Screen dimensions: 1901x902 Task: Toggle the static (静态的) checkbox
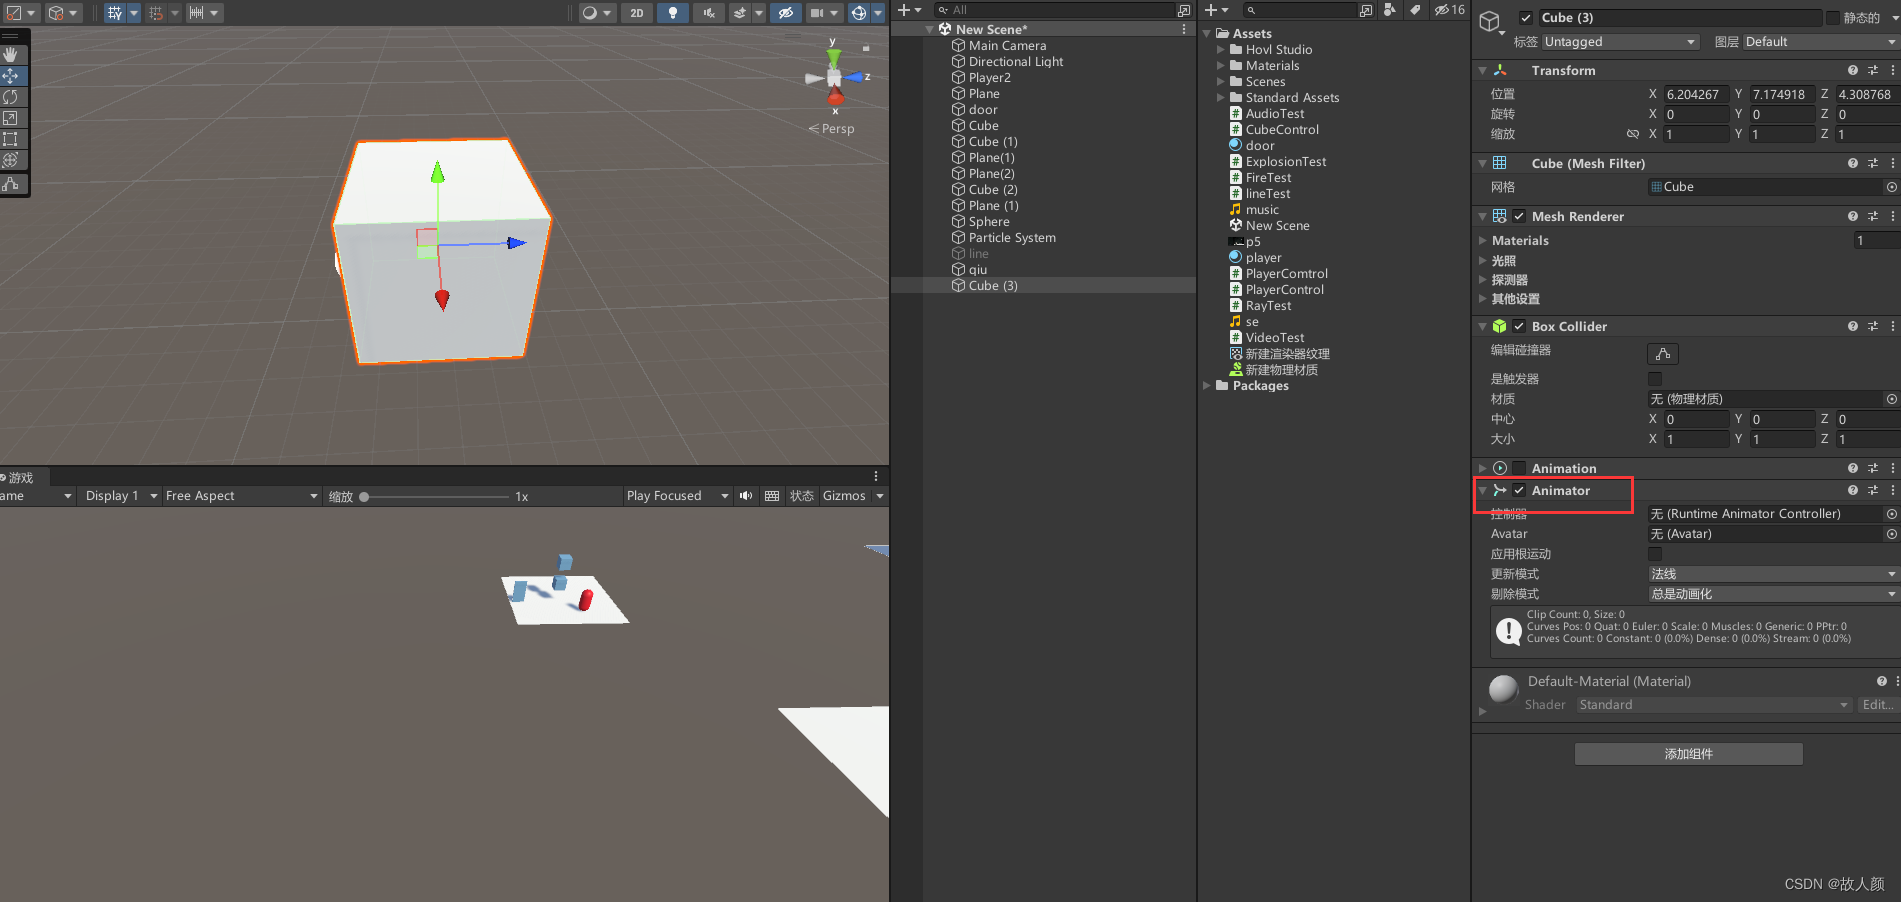(x=1832, y=18)
